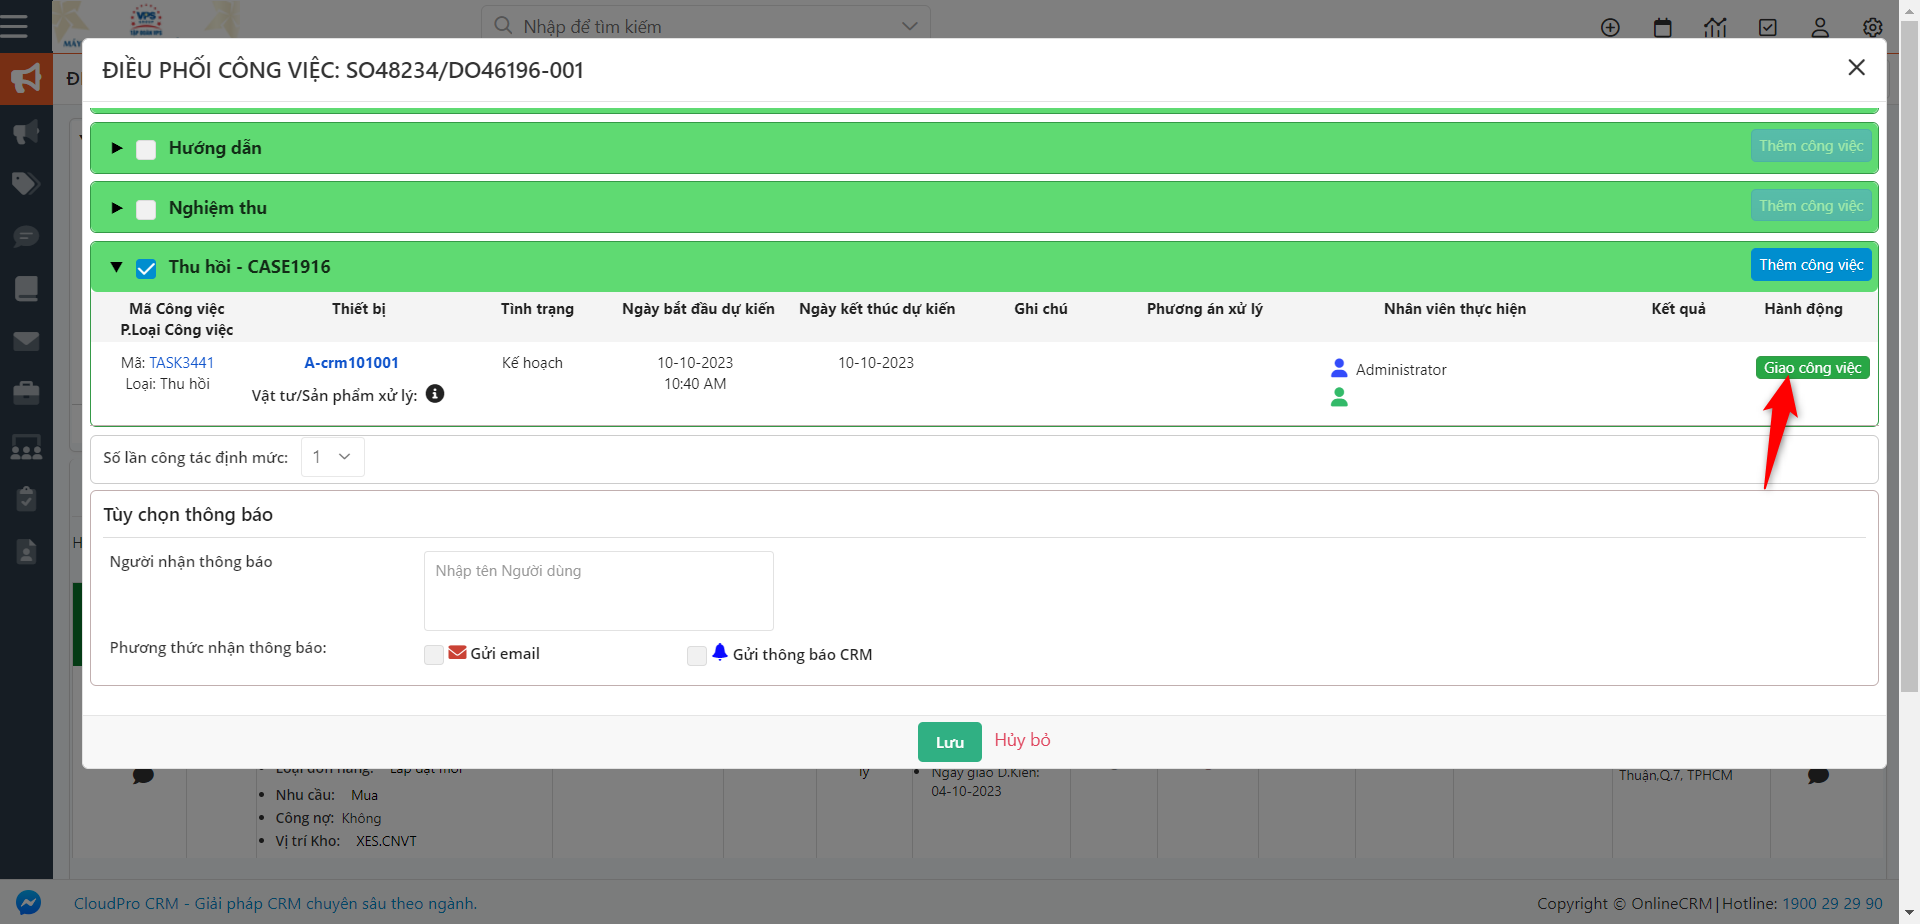Click the Lưu save button
The width and height of the screenshot is (1920, 924).
[950, 742]
